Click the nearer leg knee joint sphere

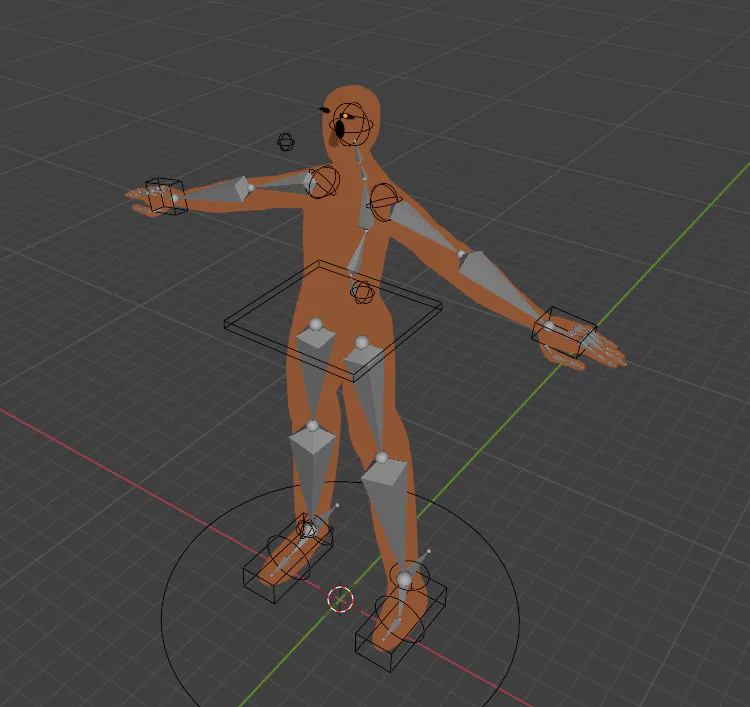pyautogui.click(x=381, y=458)
